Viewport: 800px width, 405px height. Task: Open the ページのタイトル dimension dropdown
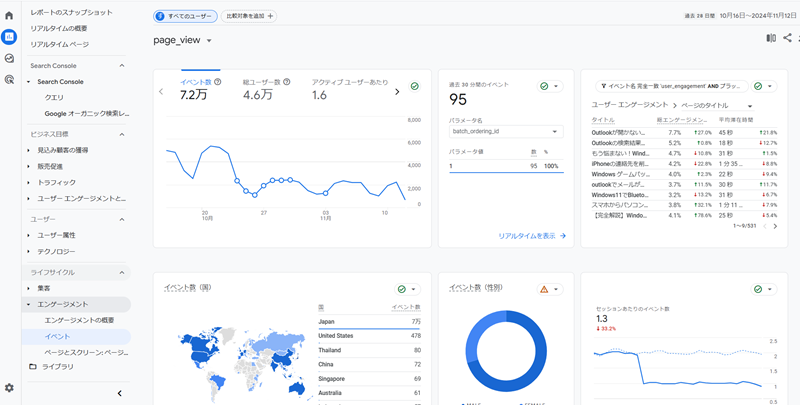[749, 105]
